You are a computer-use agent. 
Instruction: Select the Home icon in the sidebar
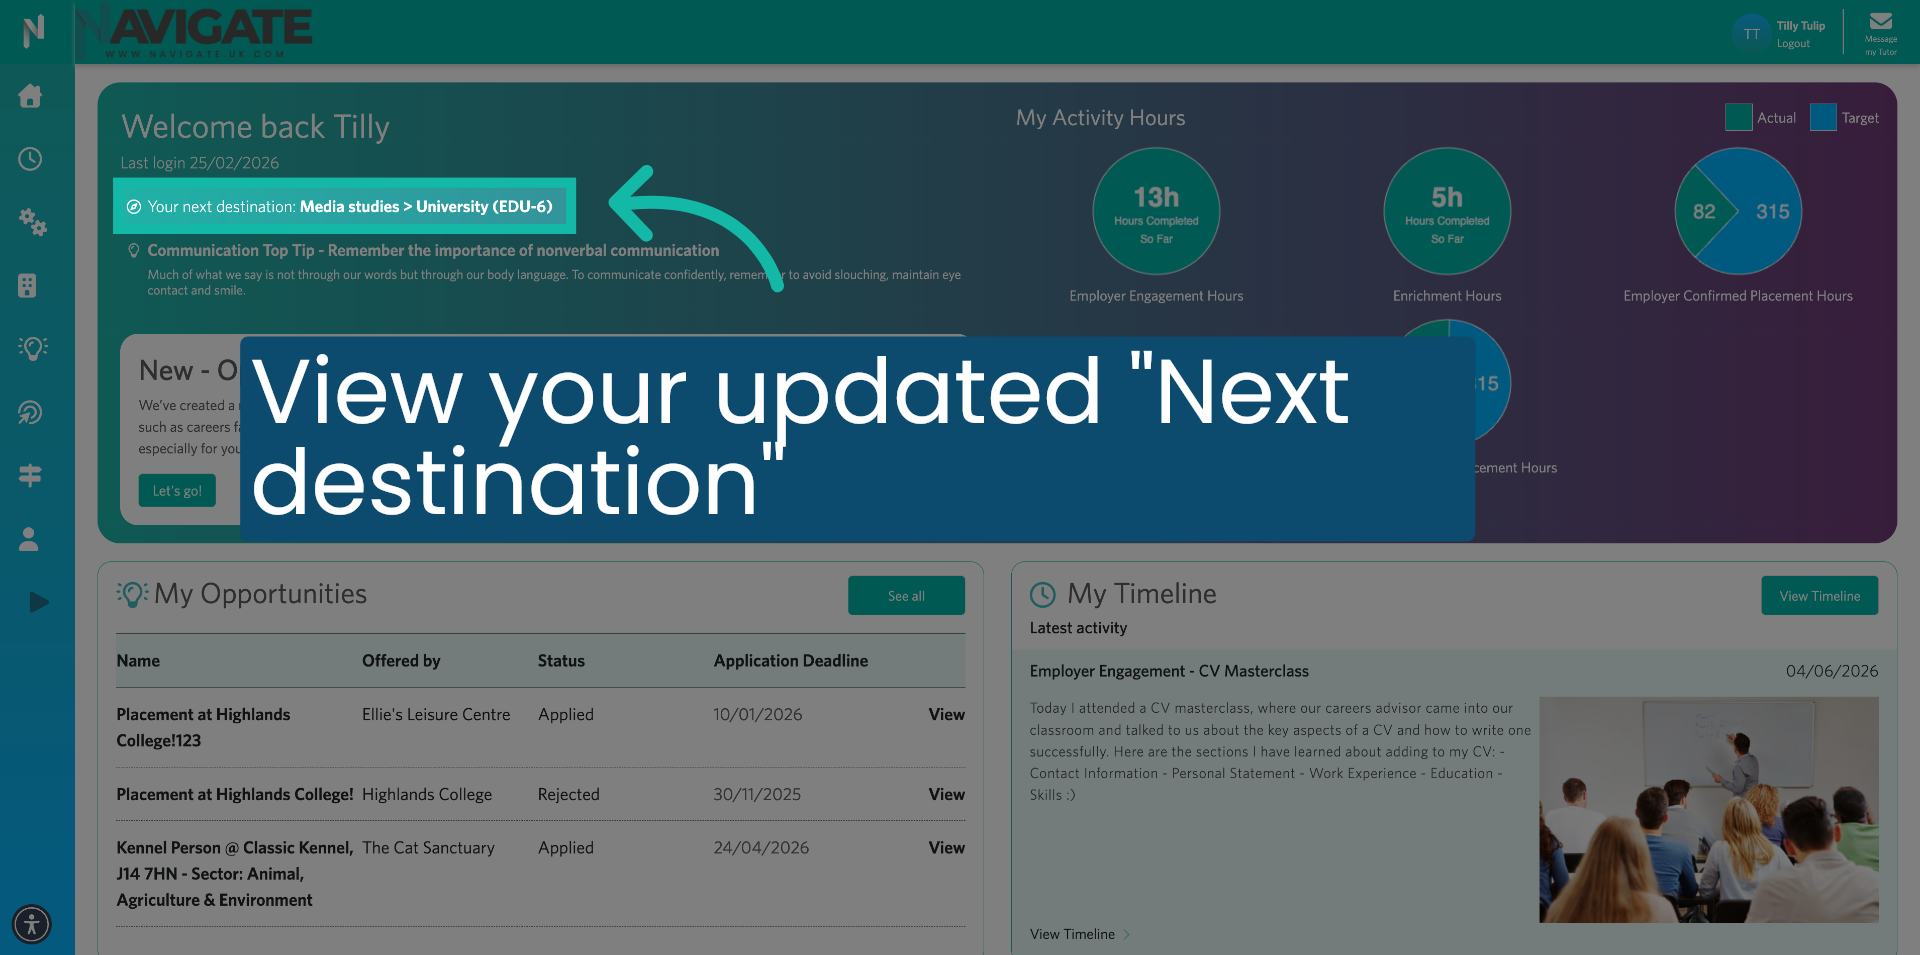(x=31, y=96)
